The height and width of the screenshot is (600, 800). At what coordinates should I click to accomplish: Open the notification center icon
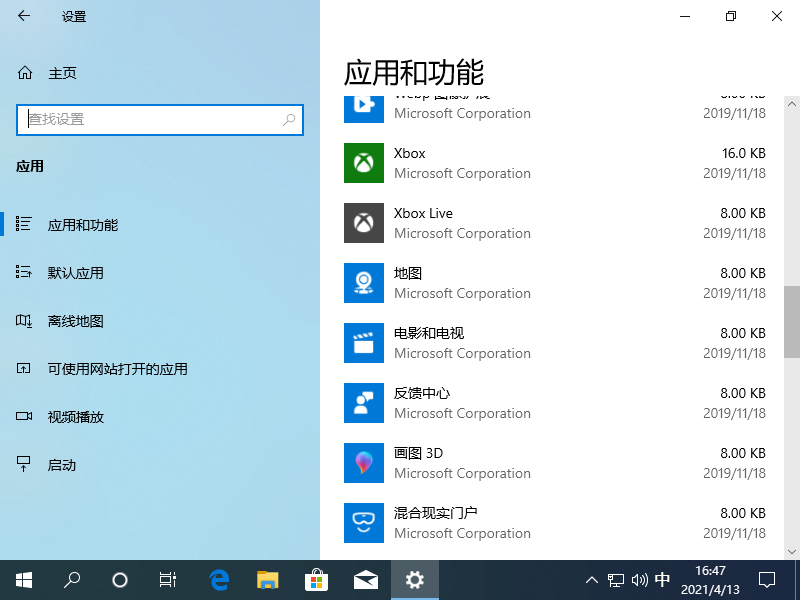tap(767, 580)
